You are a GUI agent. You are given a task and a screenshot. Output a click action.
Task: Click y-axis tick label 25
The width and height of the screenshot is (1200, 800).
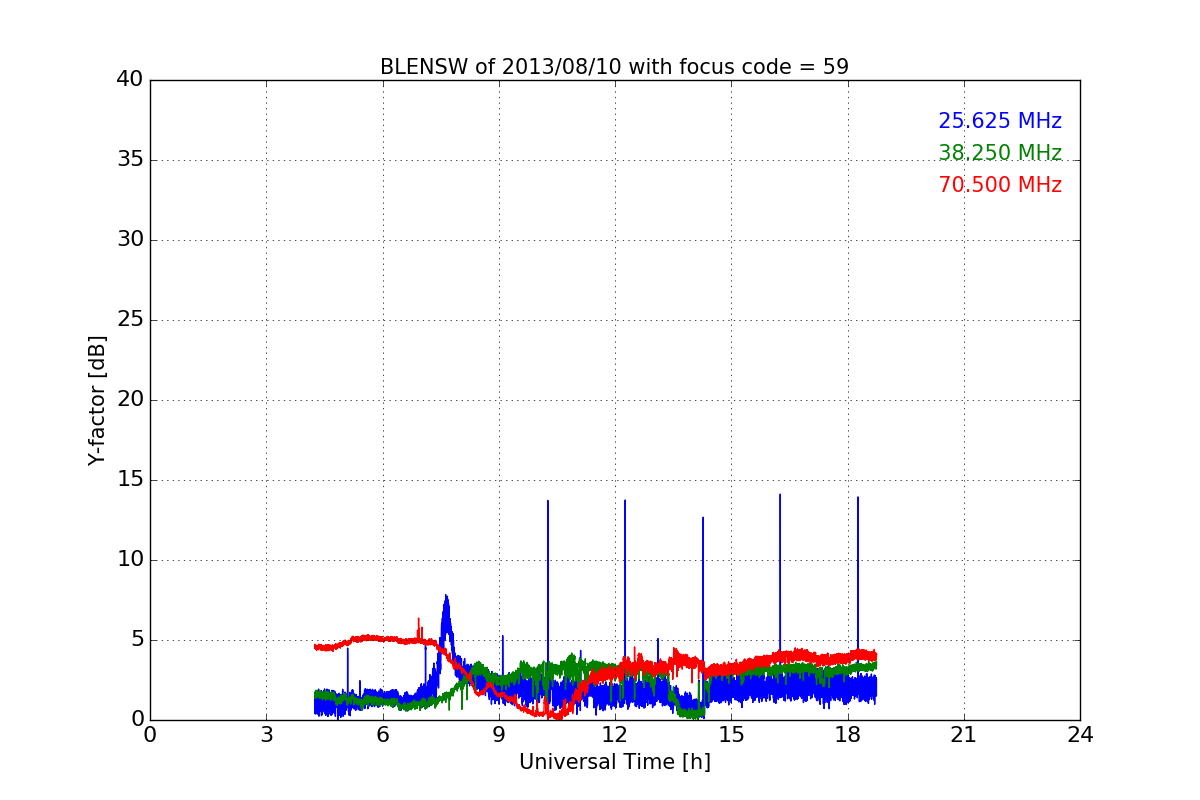[x=130, y=320]
